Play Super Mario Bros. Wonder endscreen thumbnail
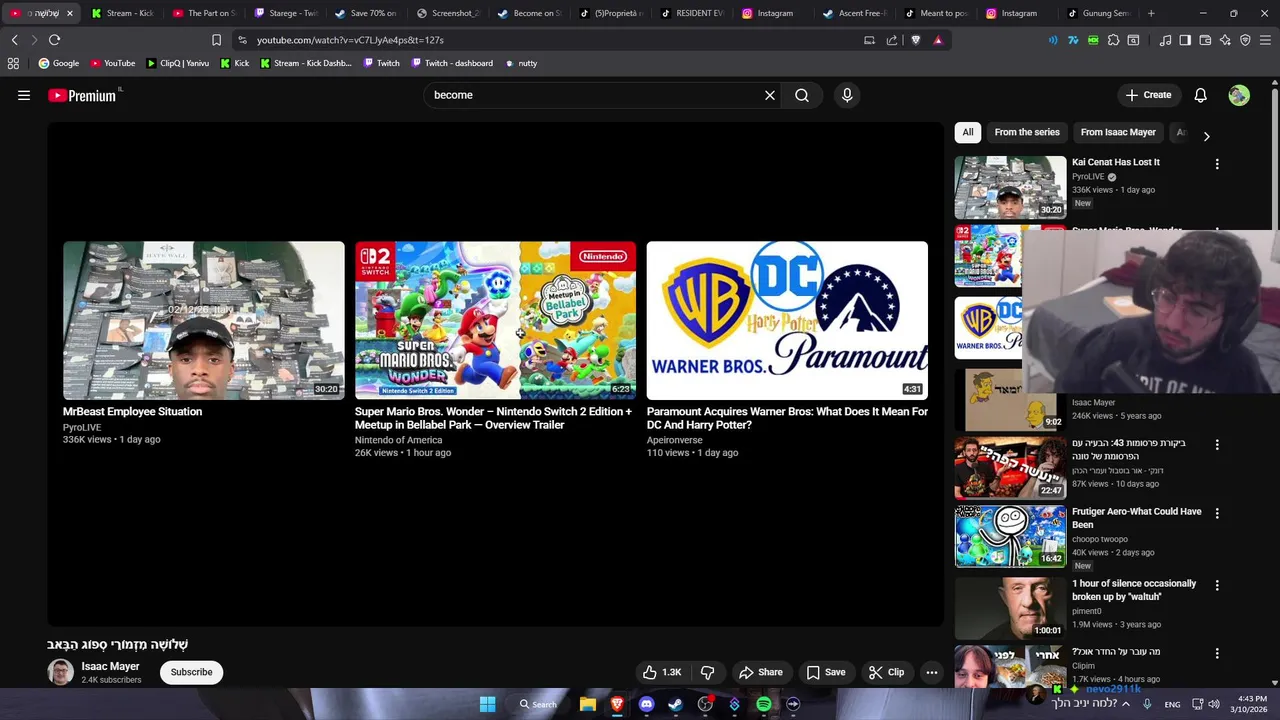 pos(495,320)
